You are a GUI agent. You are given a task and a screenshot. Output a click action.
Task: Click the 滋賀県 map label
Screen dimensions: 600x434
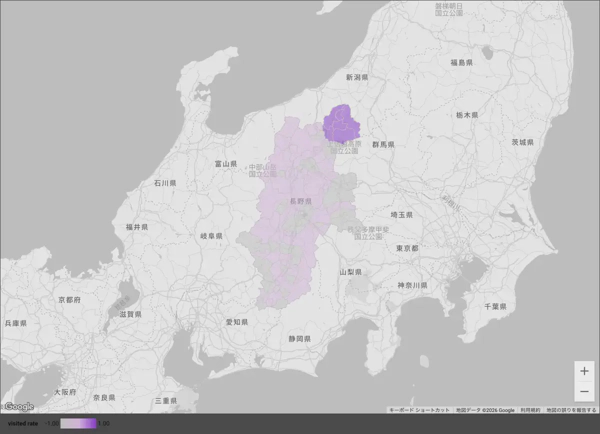tap(130, 314)
